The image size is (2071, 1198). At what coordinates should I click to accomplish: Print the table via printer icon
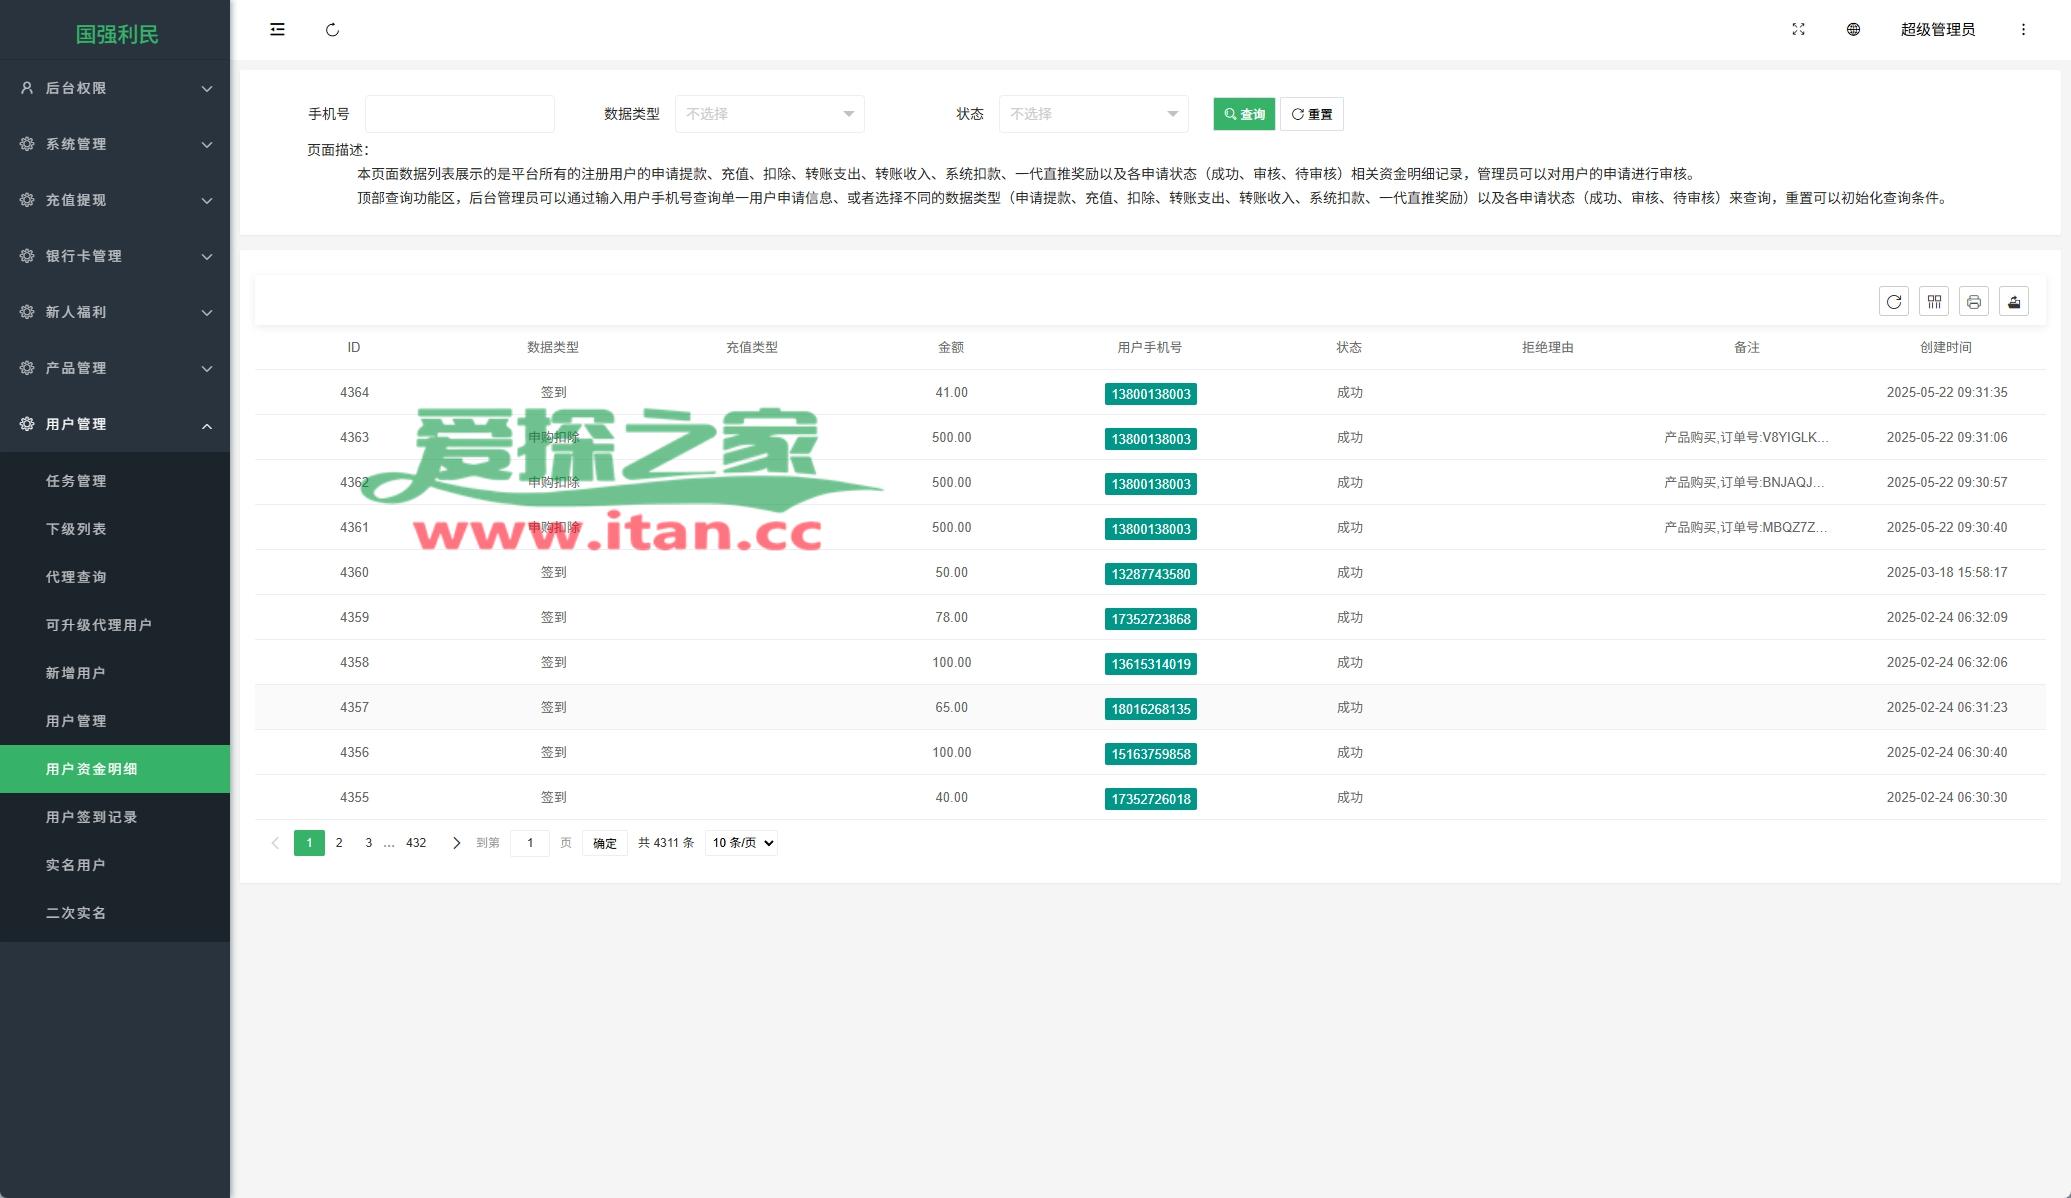click(1973, 302)
